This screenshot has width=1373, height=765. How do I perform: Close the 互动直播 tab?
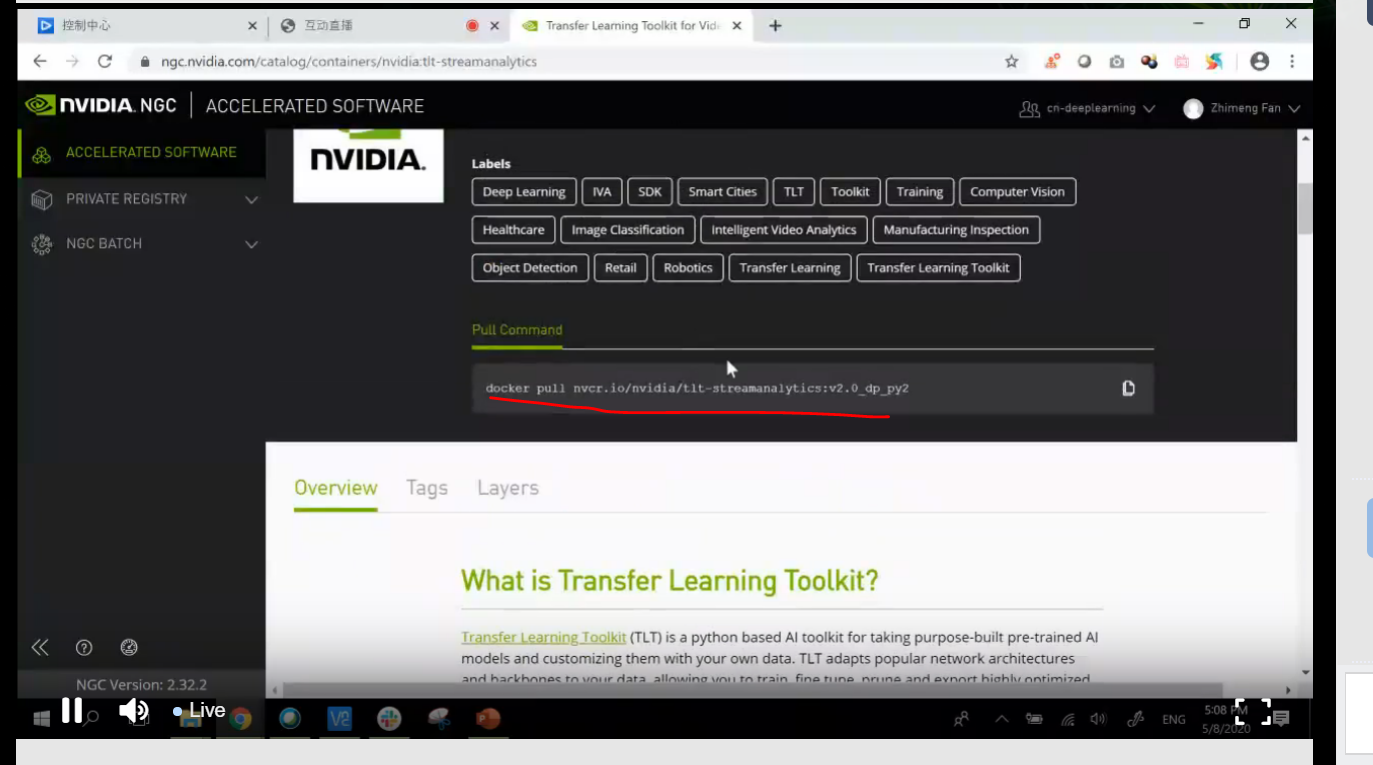coord(494,26)
